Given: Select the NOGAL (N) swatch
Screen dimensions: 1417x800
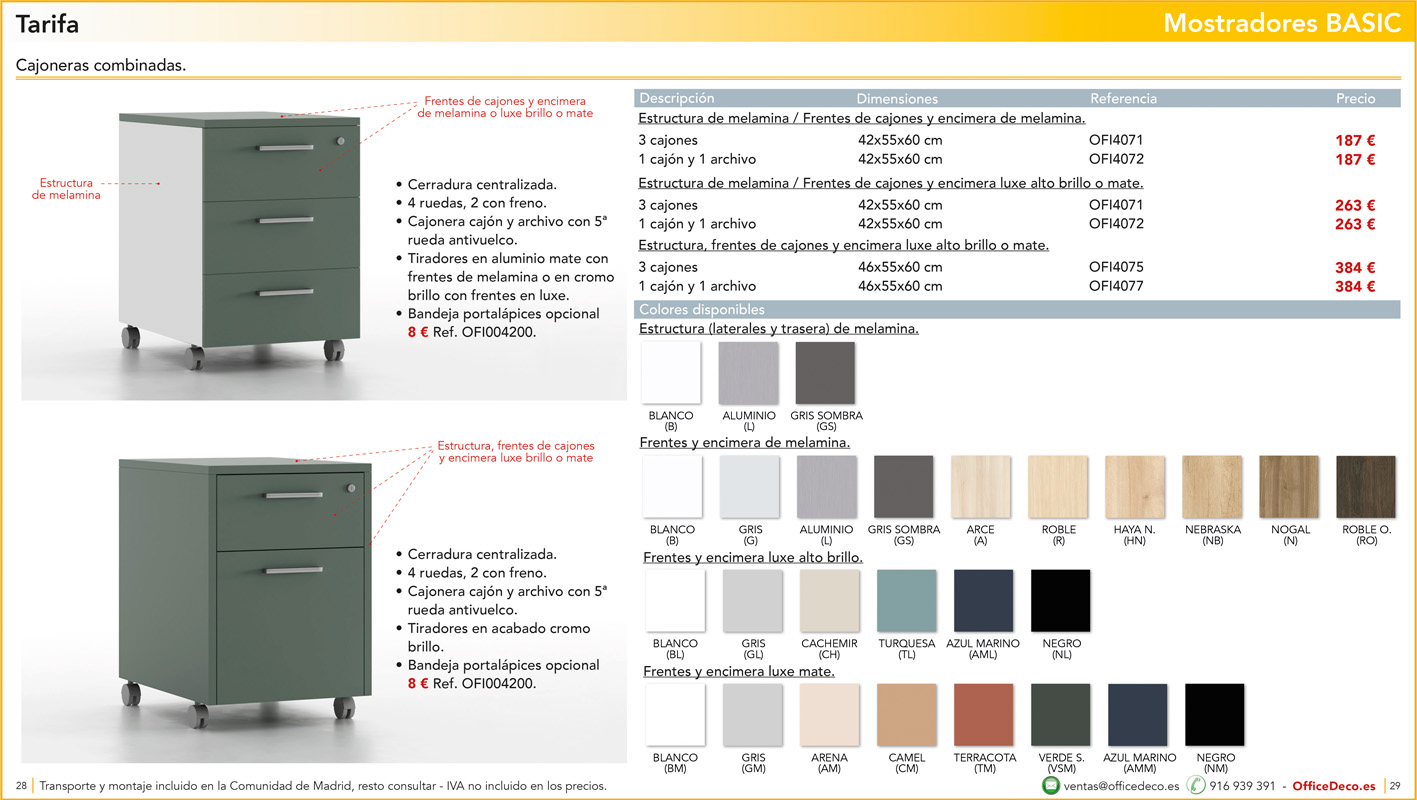Looking at the screenshot, I should [1289, 487].
